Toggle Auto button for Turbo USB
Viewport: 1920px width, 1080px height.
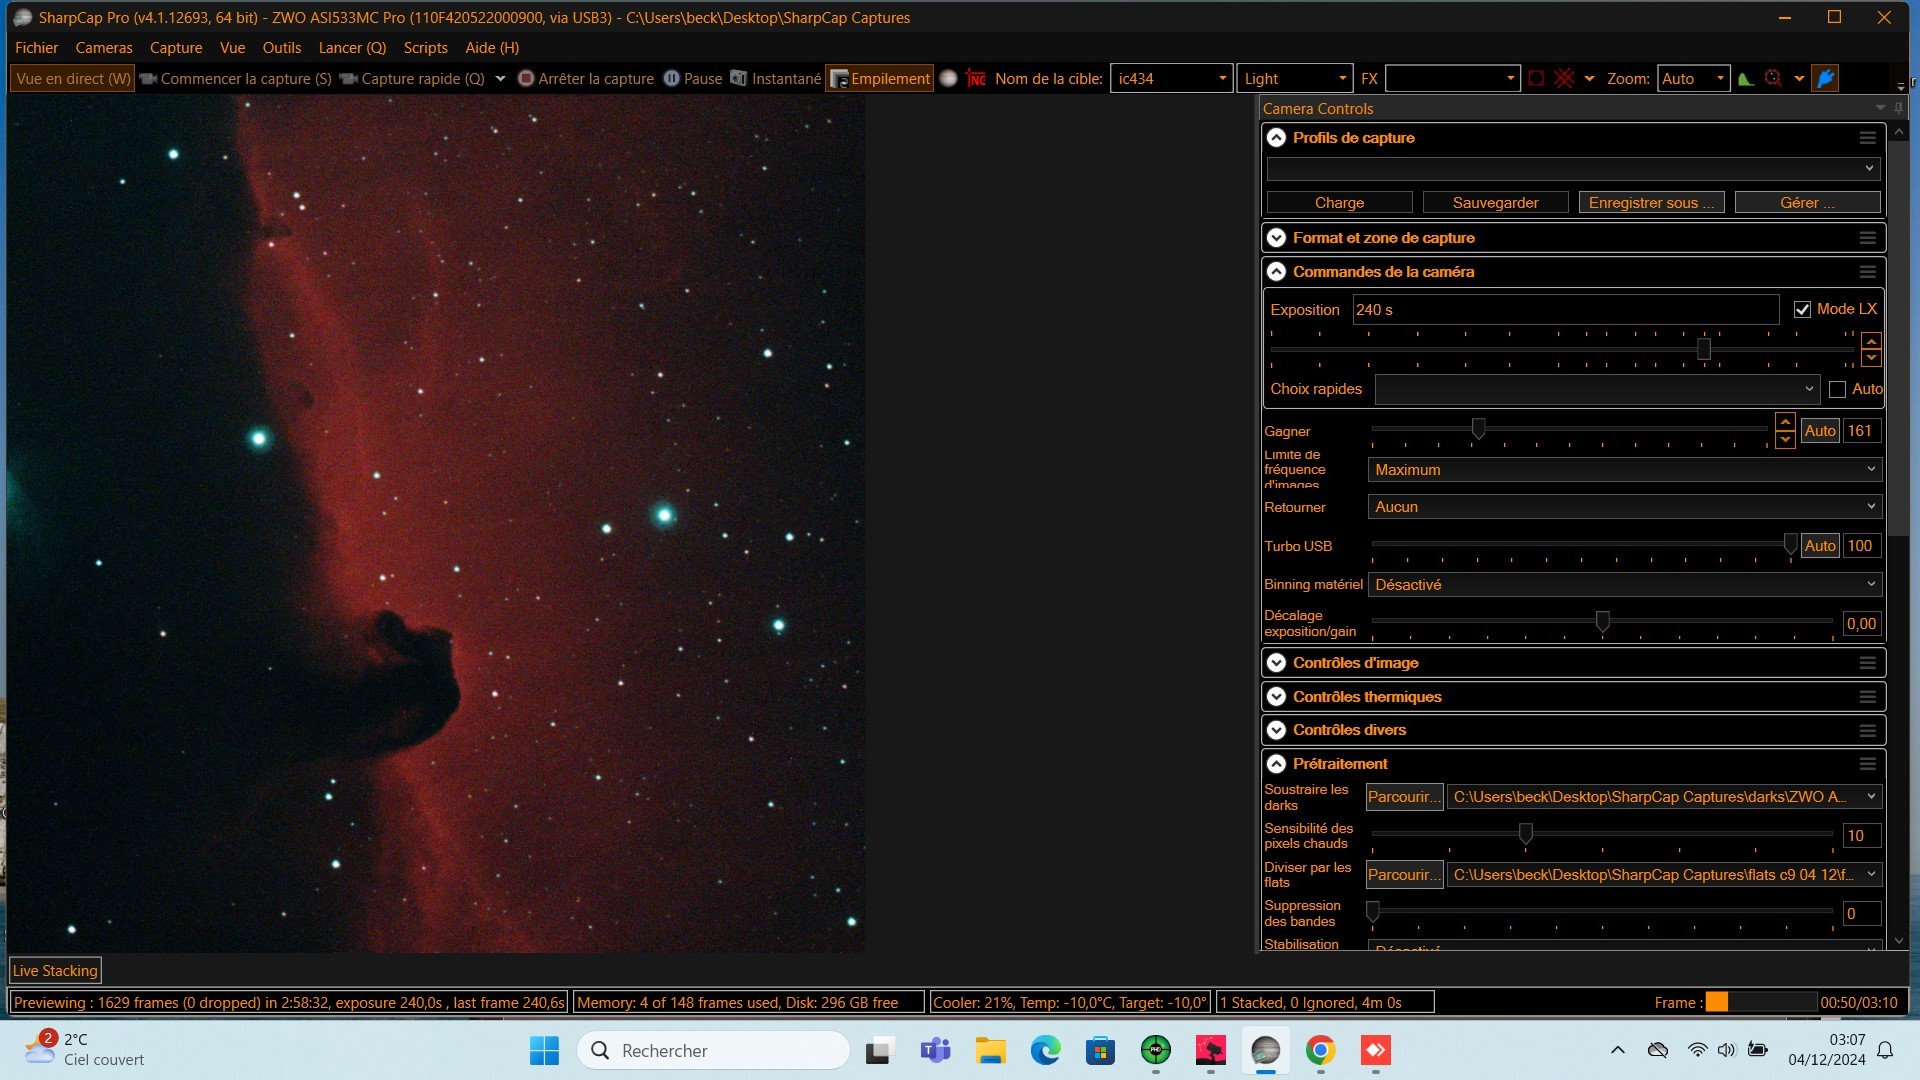[x=1820, y=546]
